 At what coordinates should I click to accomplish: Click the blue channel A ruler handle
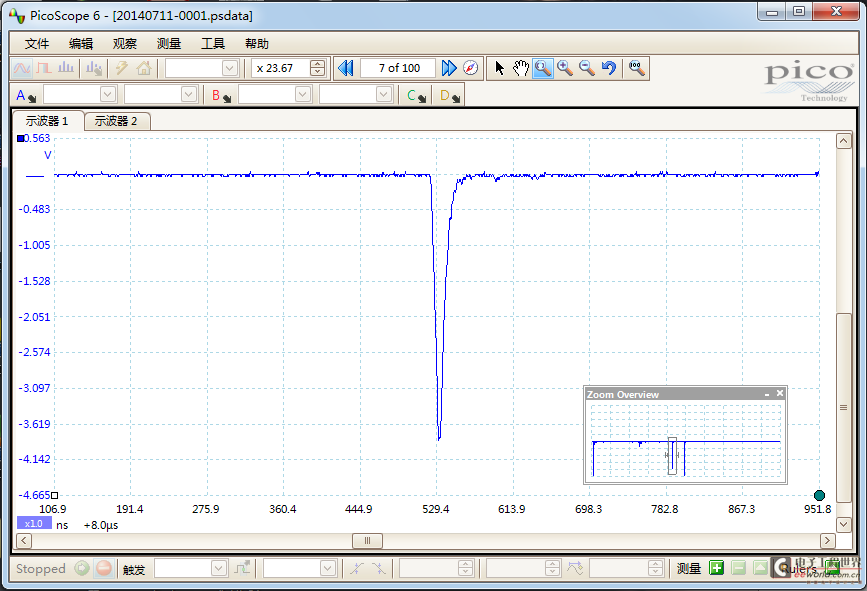coord(20,138)
